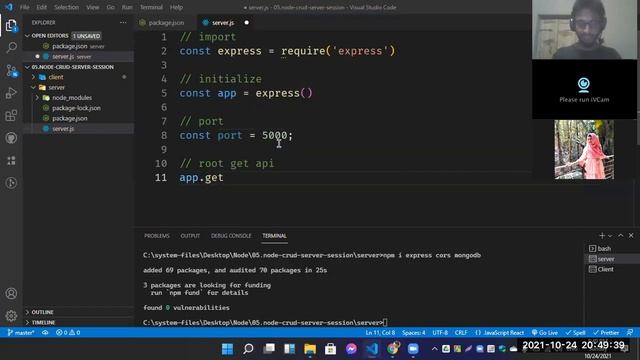Open the Search view in activity bar
Viewport: 640px width, 360px height.
(x=11, y=48)
